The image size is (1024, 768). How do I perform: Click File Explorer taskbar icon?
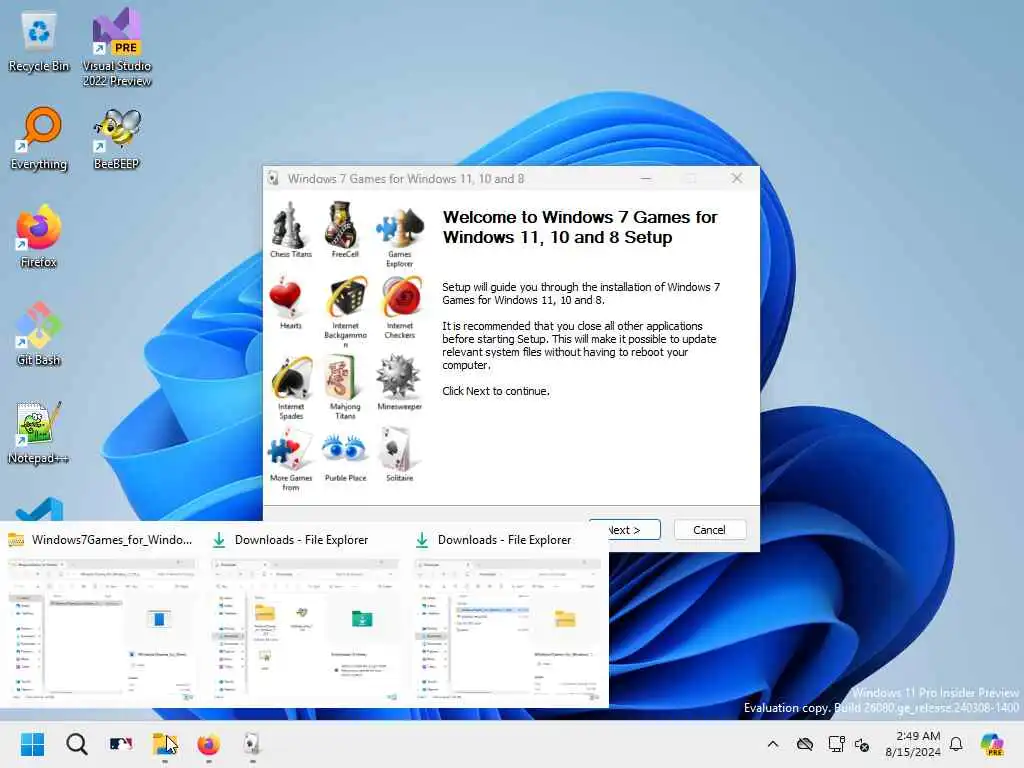coord(165,744)
